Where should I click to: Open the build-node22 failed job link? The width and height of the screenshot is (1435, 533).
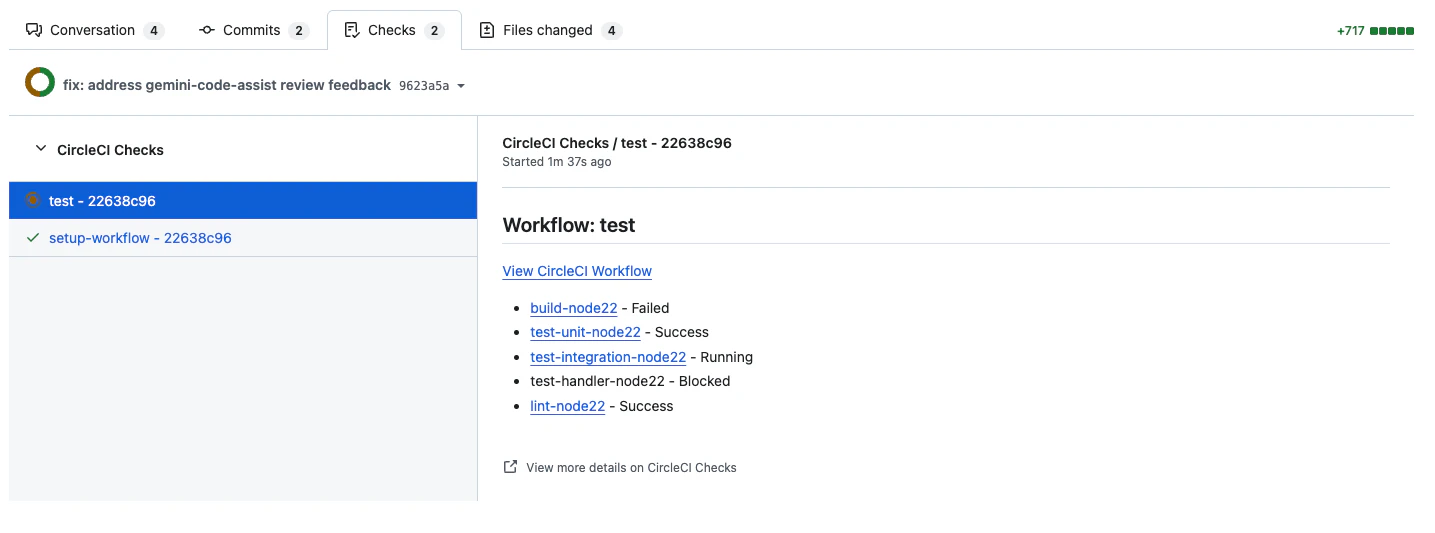coord(573,308)
